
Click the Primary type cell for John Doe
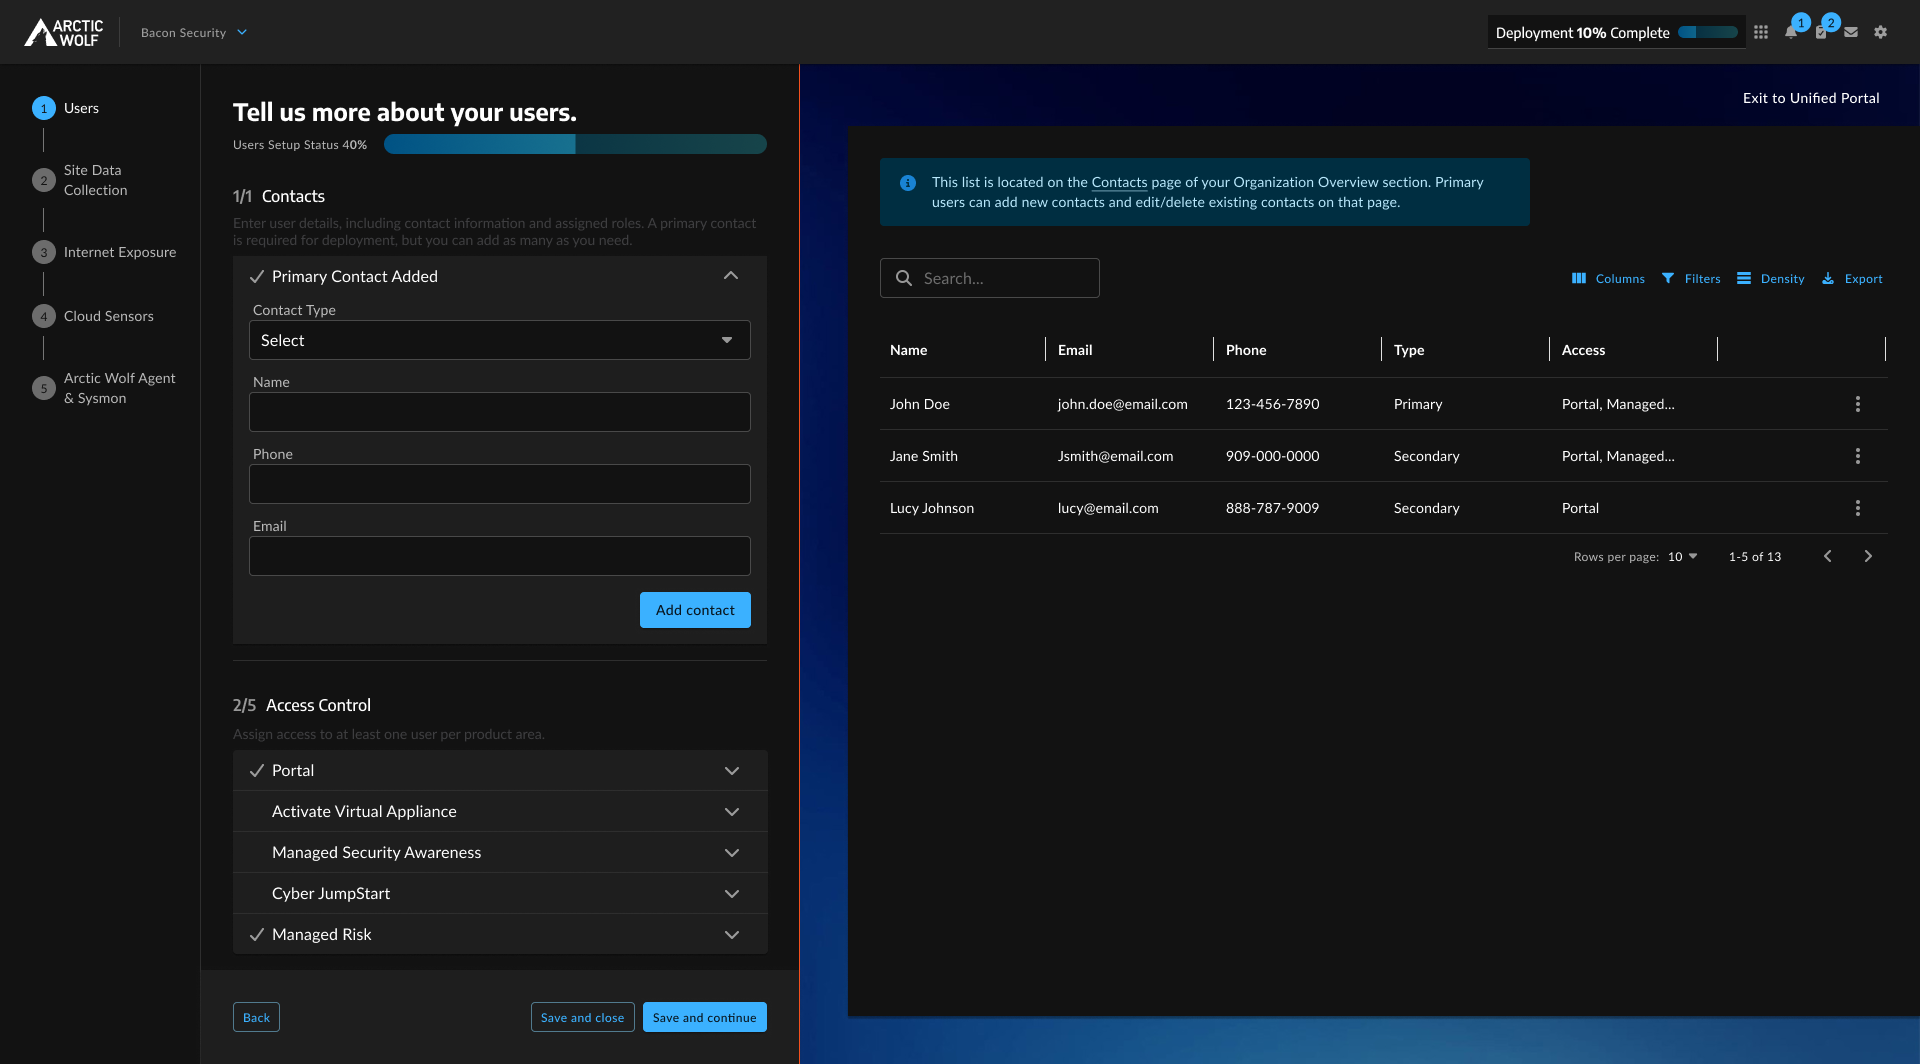coord(1418,404)
